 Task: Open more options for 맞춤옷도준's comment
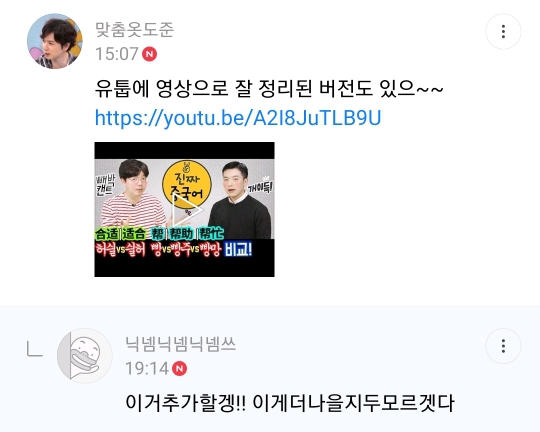click(503, 31)
